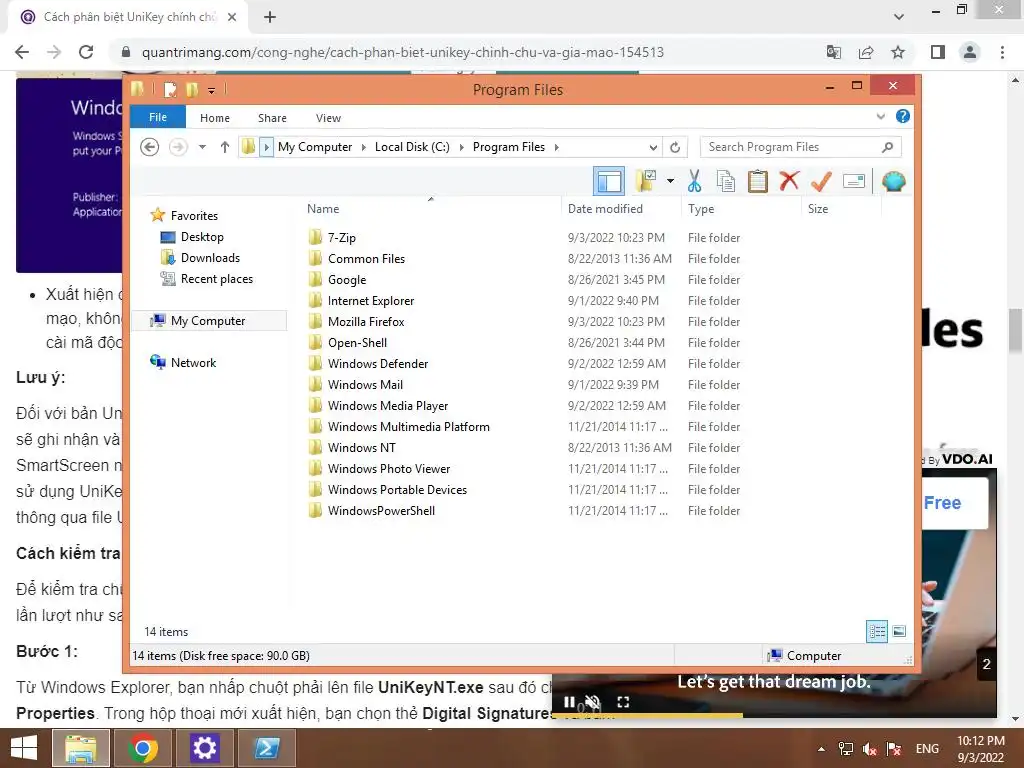Switch to the View ribbon tab
The width and height of the screenshot is (1024, 768).
[x=328, y=118]
